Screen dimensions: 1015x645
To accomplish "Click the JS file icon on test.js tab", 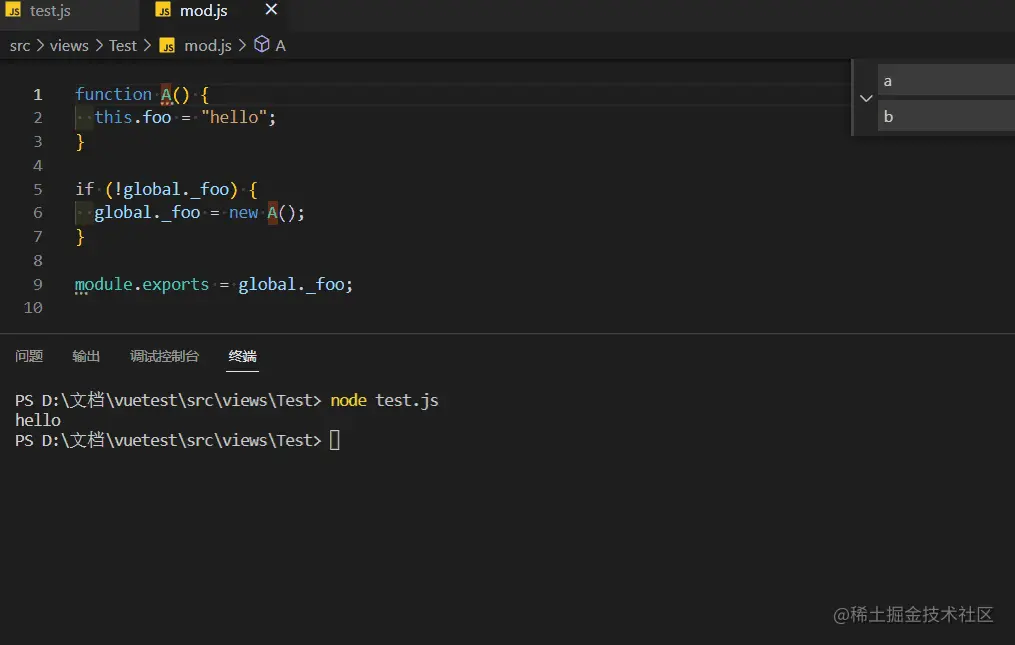I will pyautogui.click(x=13, y=10).
